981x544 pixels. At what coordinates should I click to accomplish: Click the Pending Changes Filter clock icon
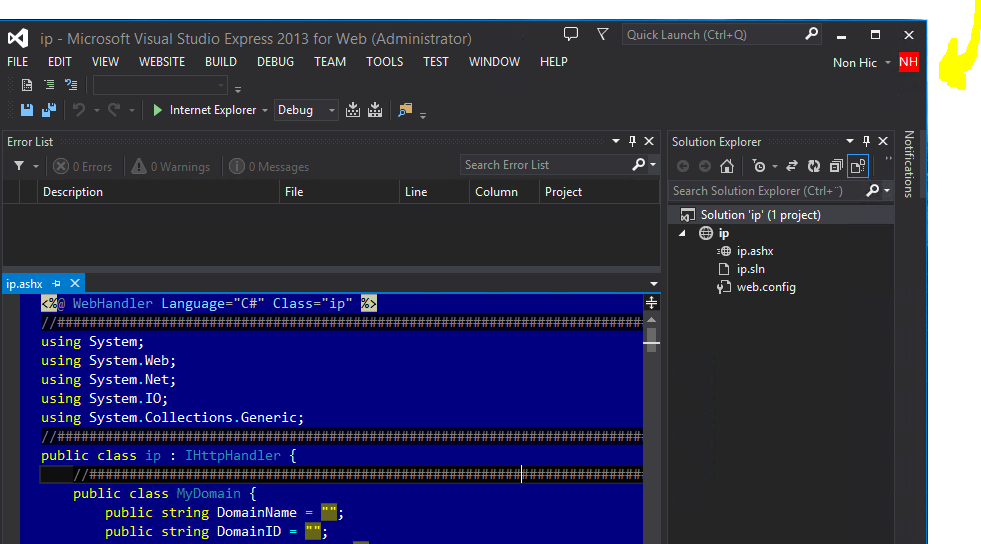(x=759, y=166)
